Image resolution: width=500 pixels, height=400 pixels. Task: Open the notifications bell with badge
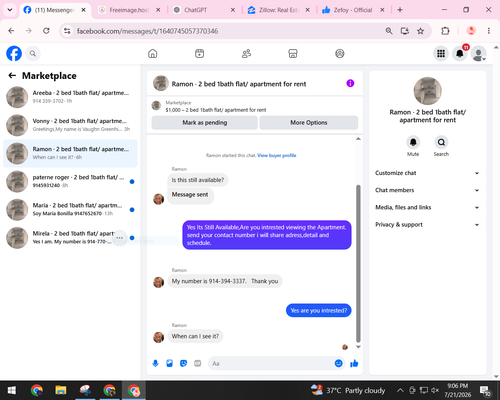460,53
